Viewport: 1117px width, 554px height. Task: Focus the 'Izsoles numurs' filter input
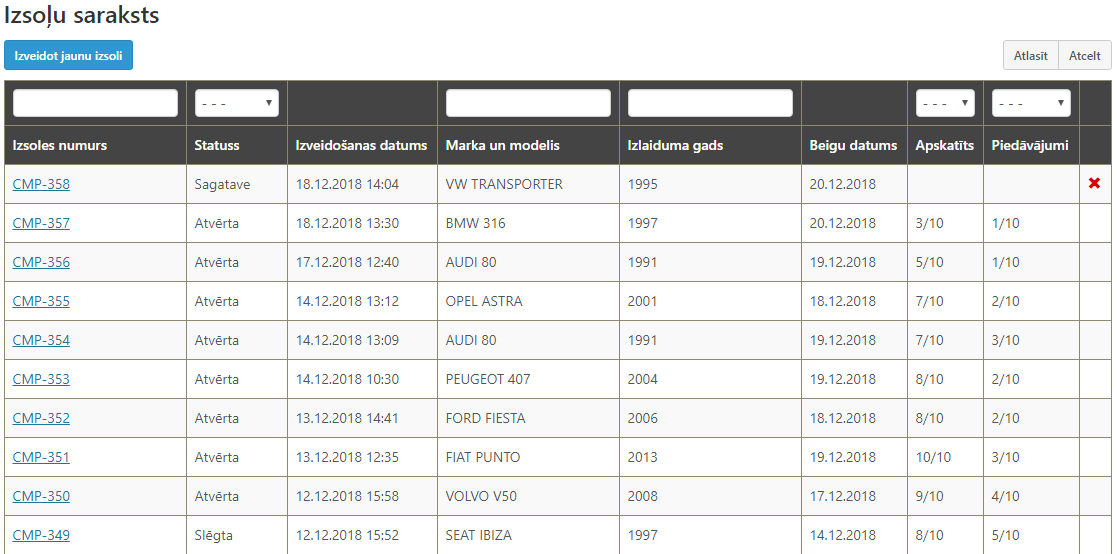click(x=95, y=103)
